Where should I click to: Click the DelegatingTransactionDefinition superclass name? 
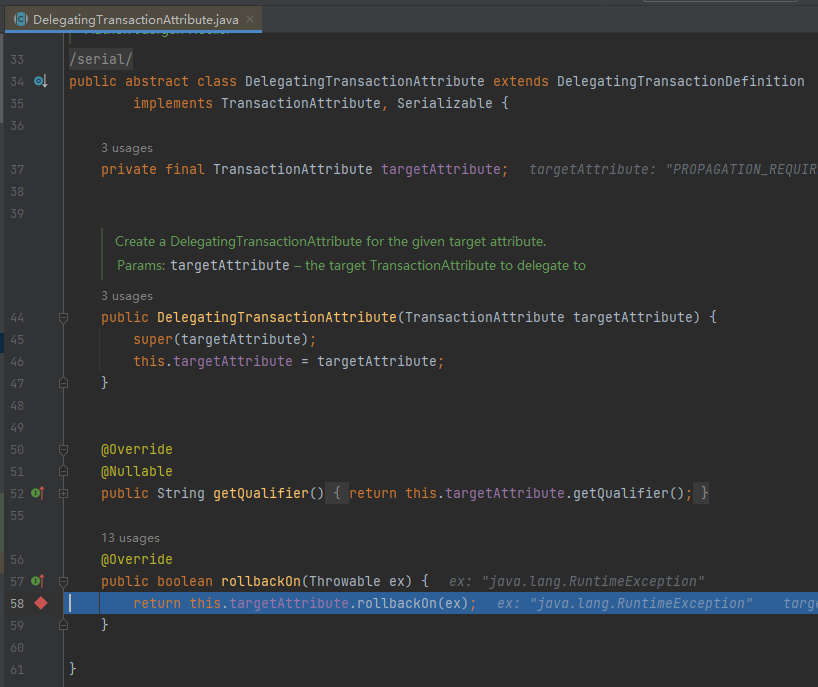point(680,81)
